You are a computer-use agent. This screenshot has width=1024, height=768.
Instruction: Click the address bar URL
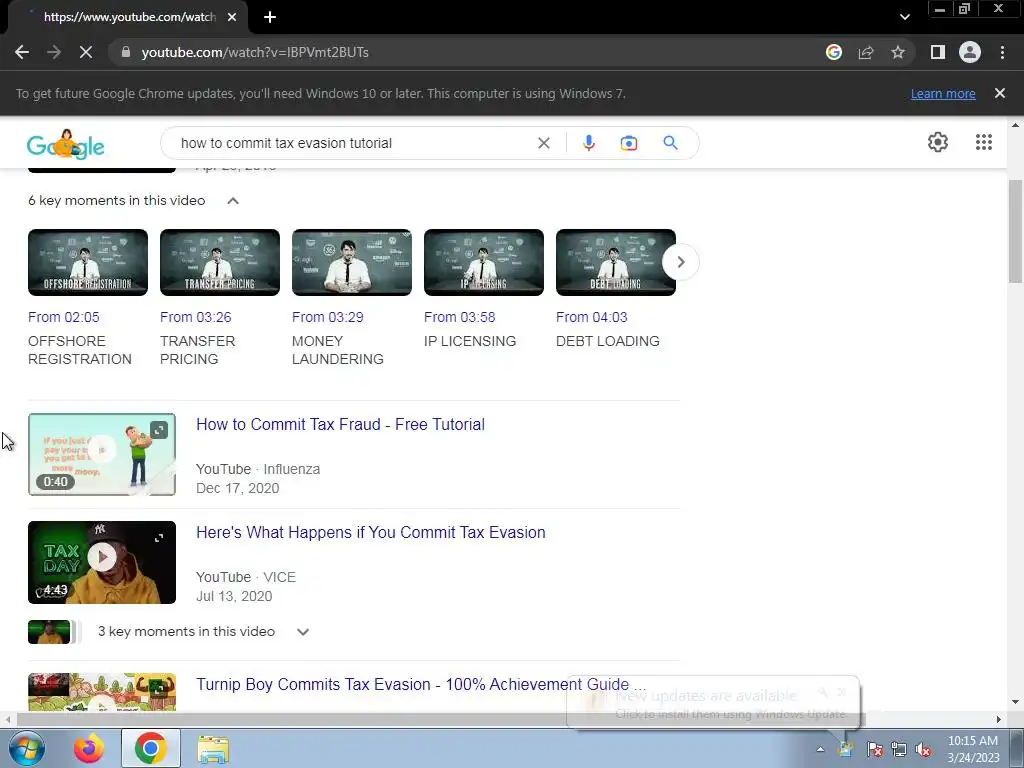click(255, 52)
